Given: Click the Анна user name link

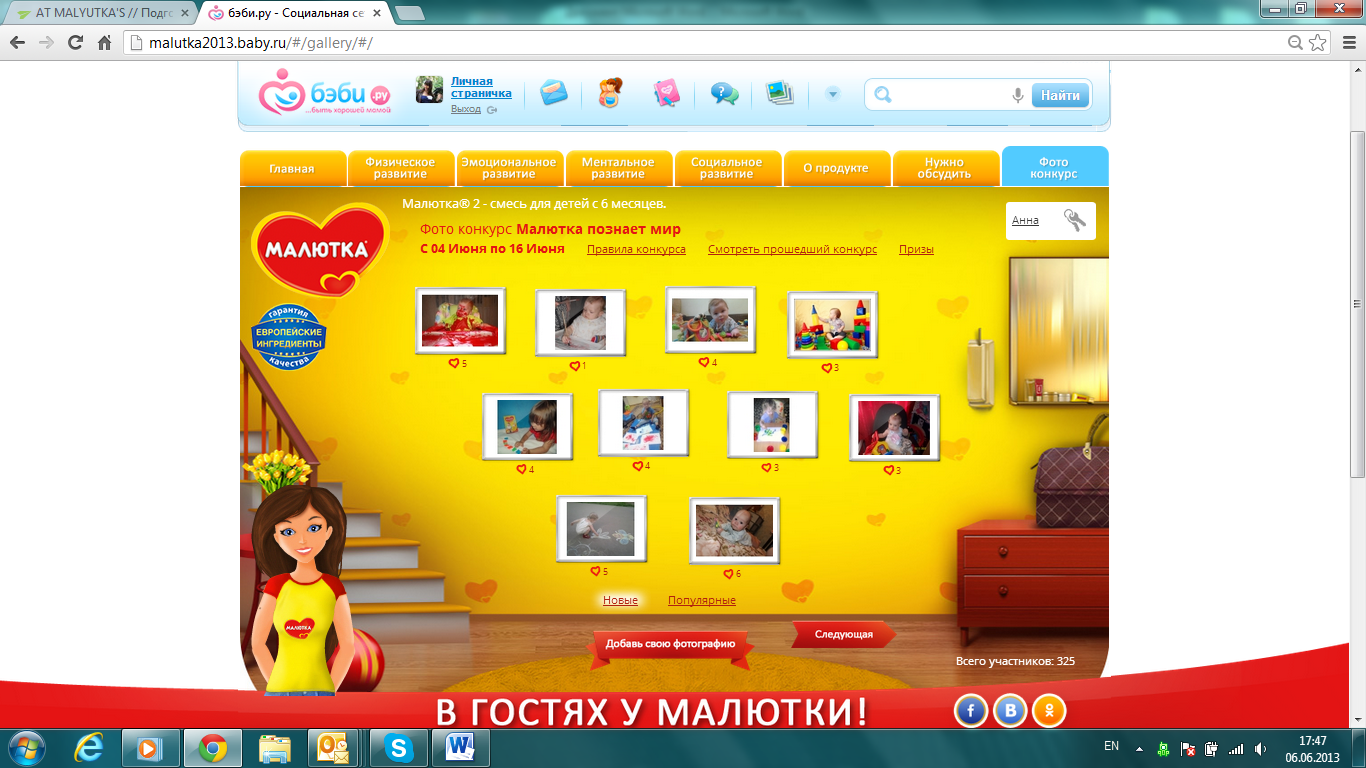Looking at the screenshot, I should (x=1025, y=220).
